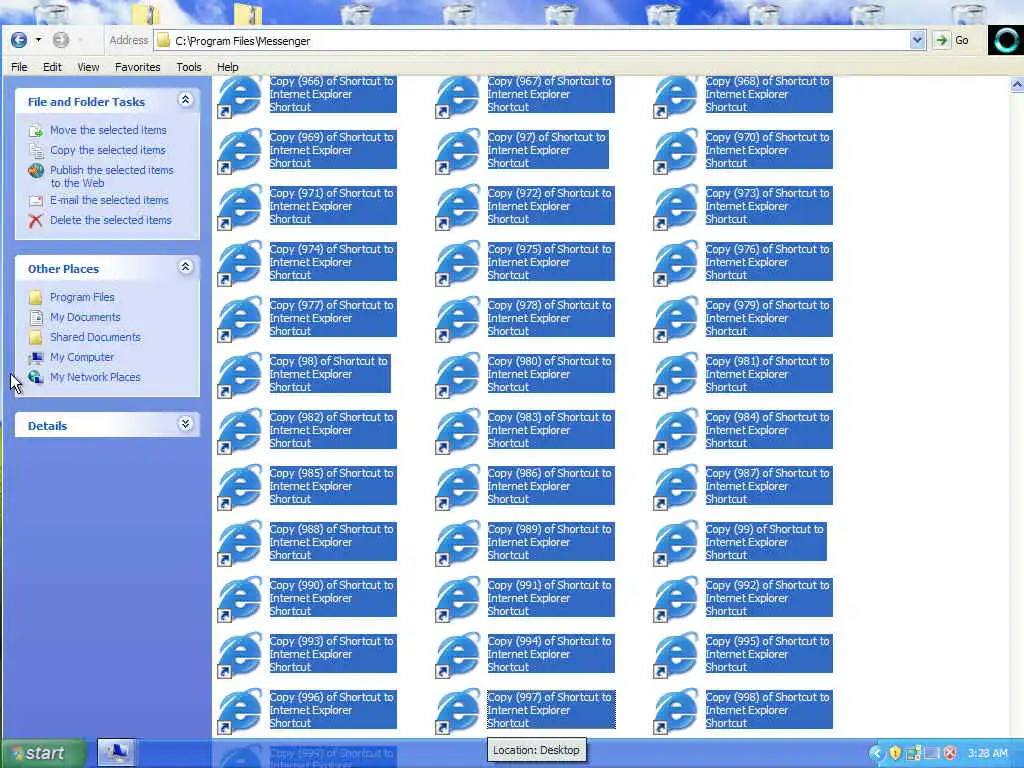Open the Edit menu
The height and width of the screenshot is (768, 1024).
tap(52, 67)
